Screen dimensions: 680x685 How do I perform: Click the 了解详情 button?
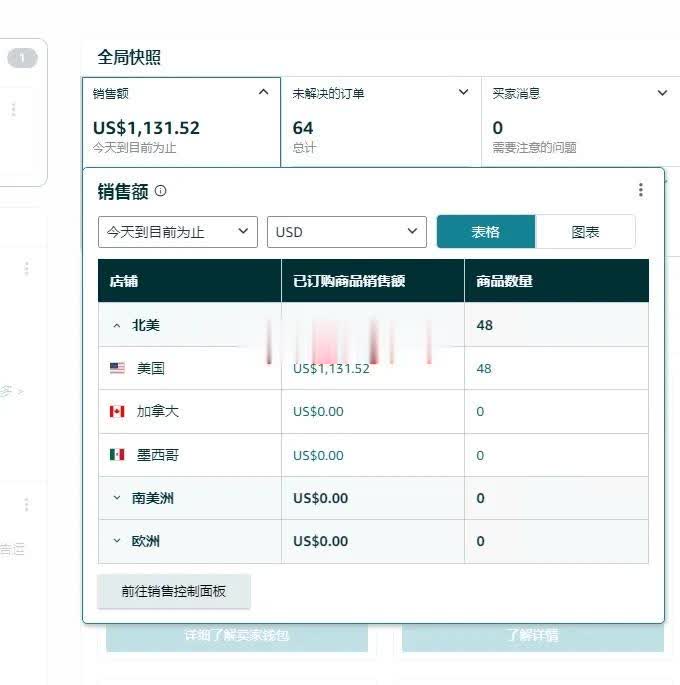pos(533,636)
